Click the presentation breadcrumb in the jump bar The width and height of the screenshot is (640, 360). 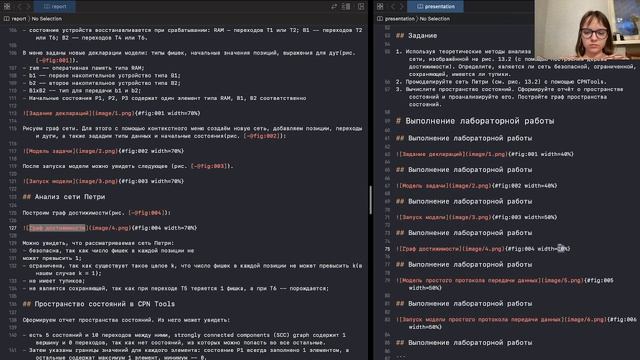click(400, 19)
